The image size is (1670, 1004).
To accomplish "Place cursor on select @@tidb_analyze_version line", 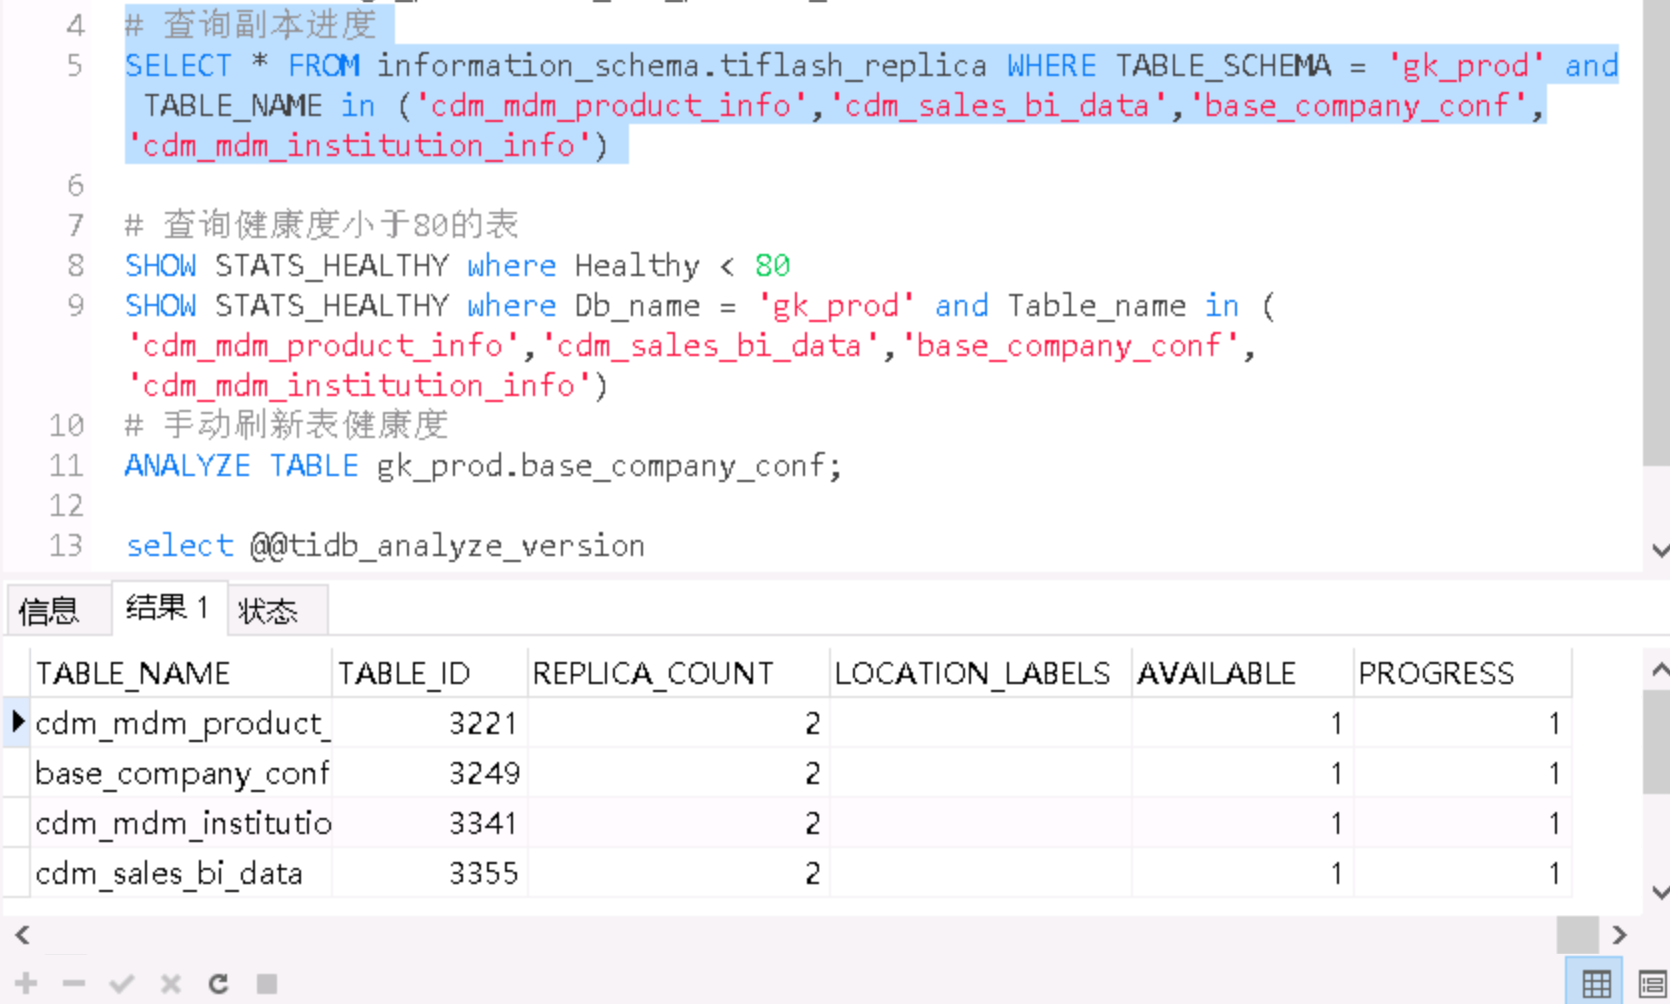I will [385, 546].
